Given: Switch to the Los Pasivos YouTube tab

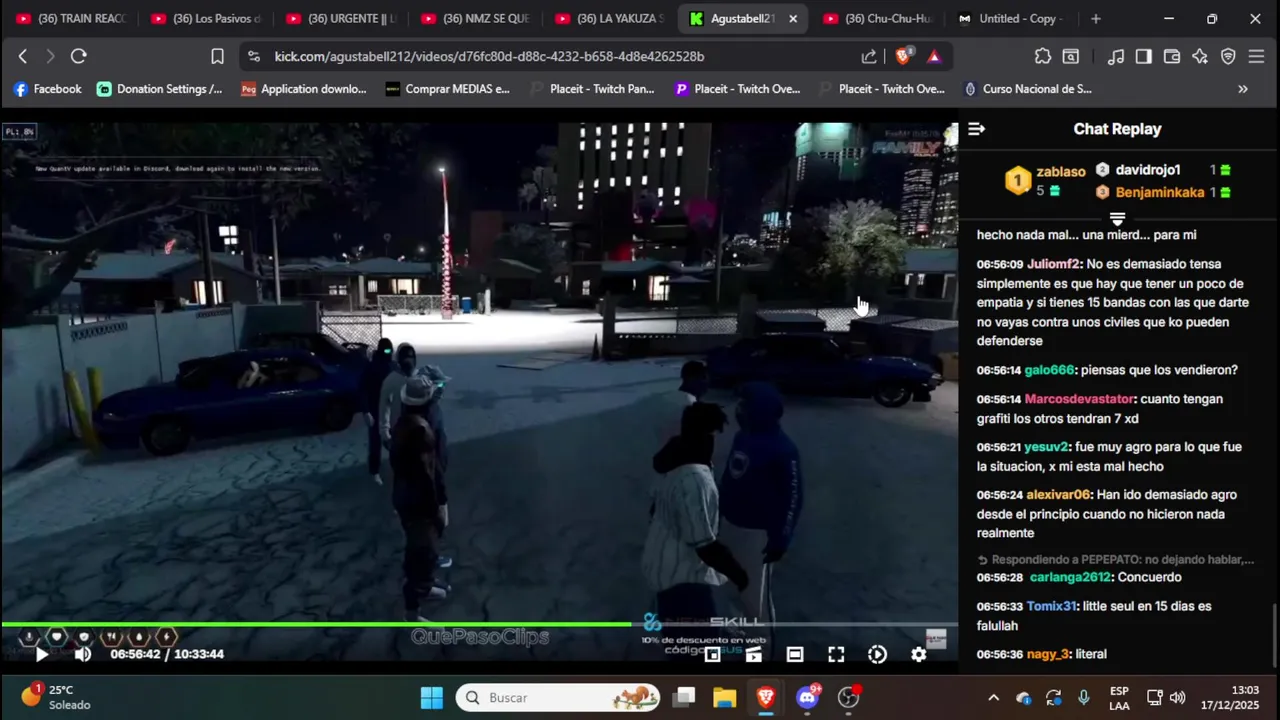Looking at the screenshot, I should [205, 19].
